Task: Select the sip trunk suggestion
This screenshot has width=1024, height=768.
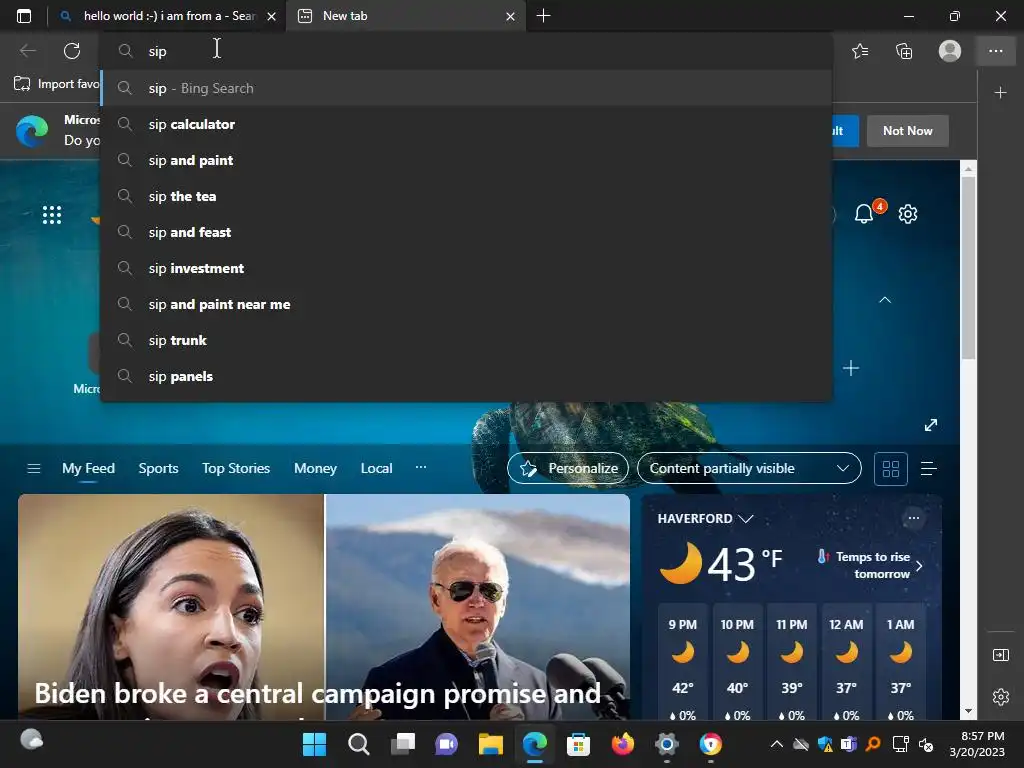Action: click(466, 340)
